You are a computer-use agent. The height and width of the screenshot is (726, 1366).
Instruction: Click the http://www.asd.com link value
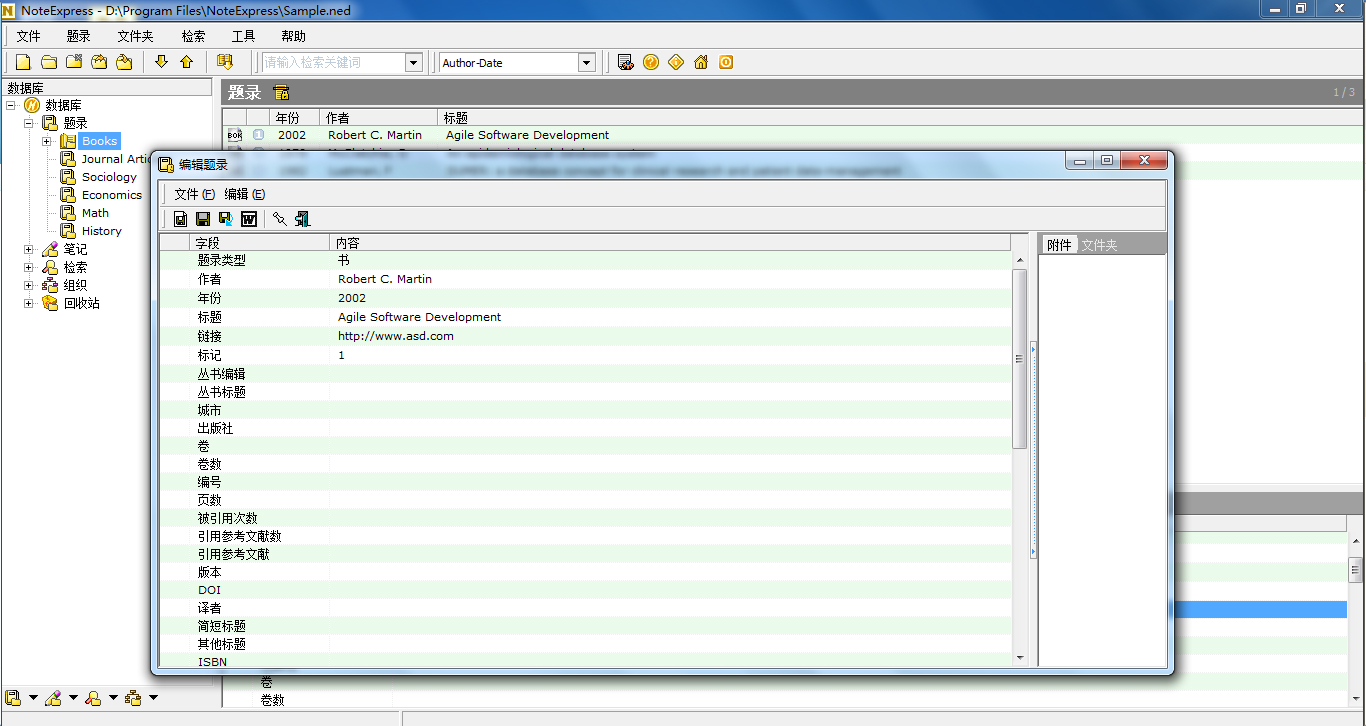click(x=396, y=336)
